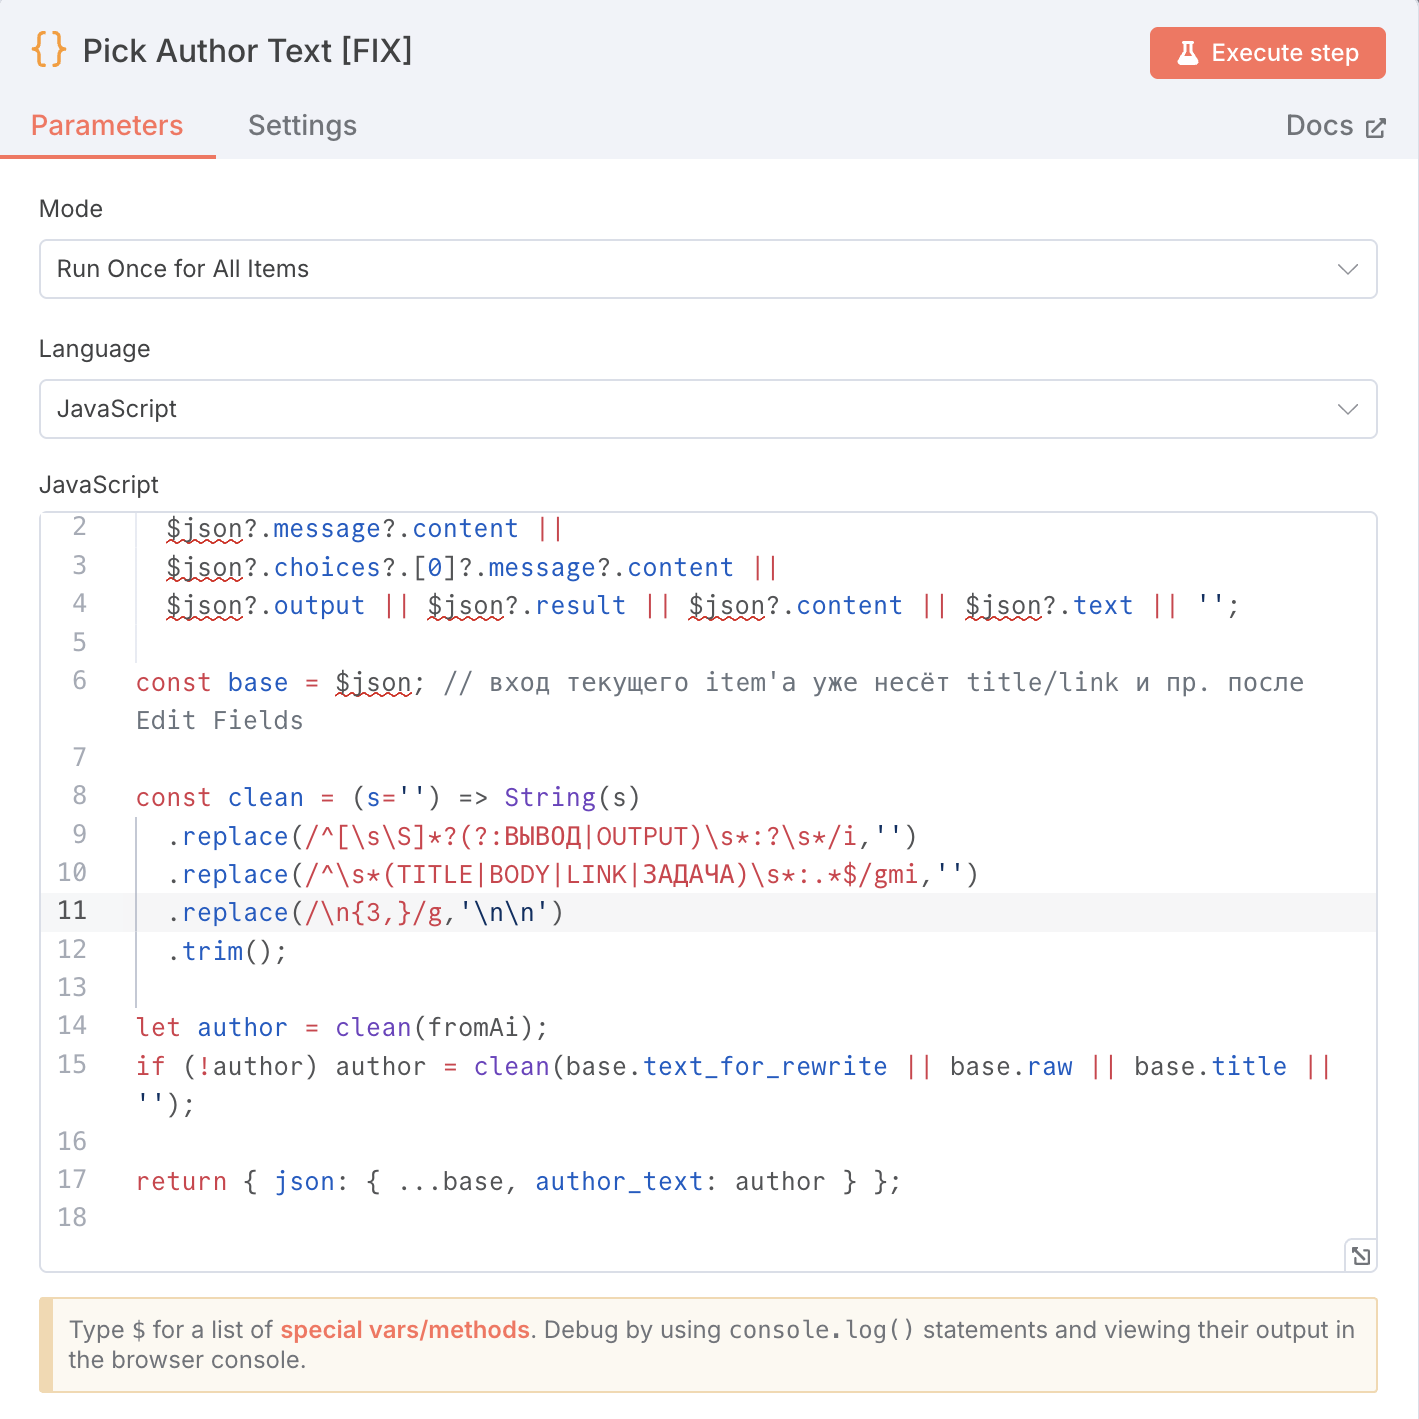Expand the code editor with the corner icon

[1360, 1256]
